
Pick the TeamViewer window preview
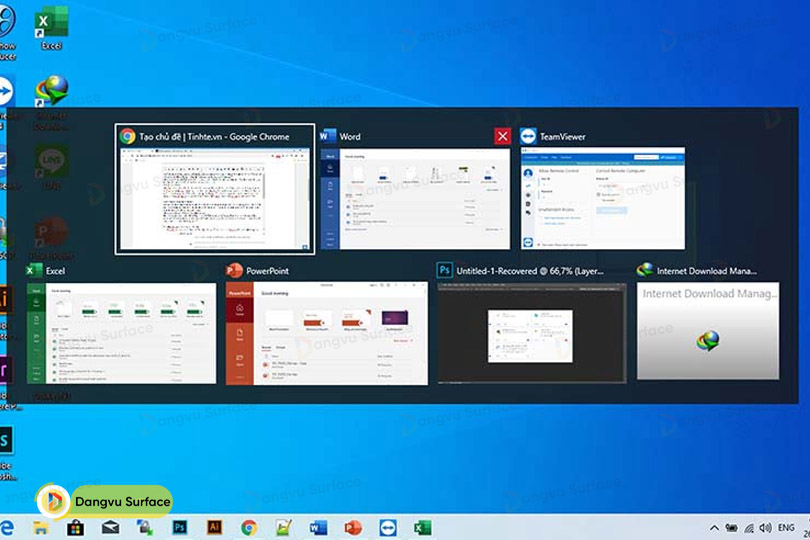point(602,199)
